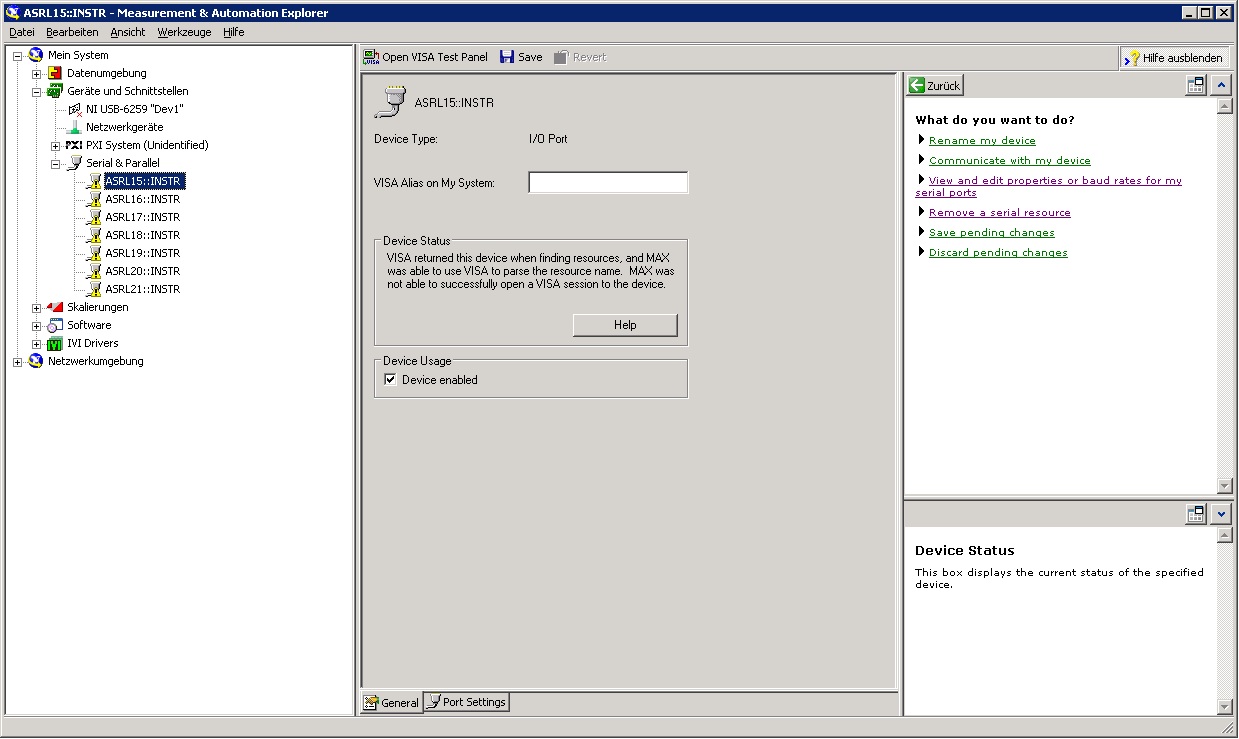Open the Datei menu

[22, 32]
